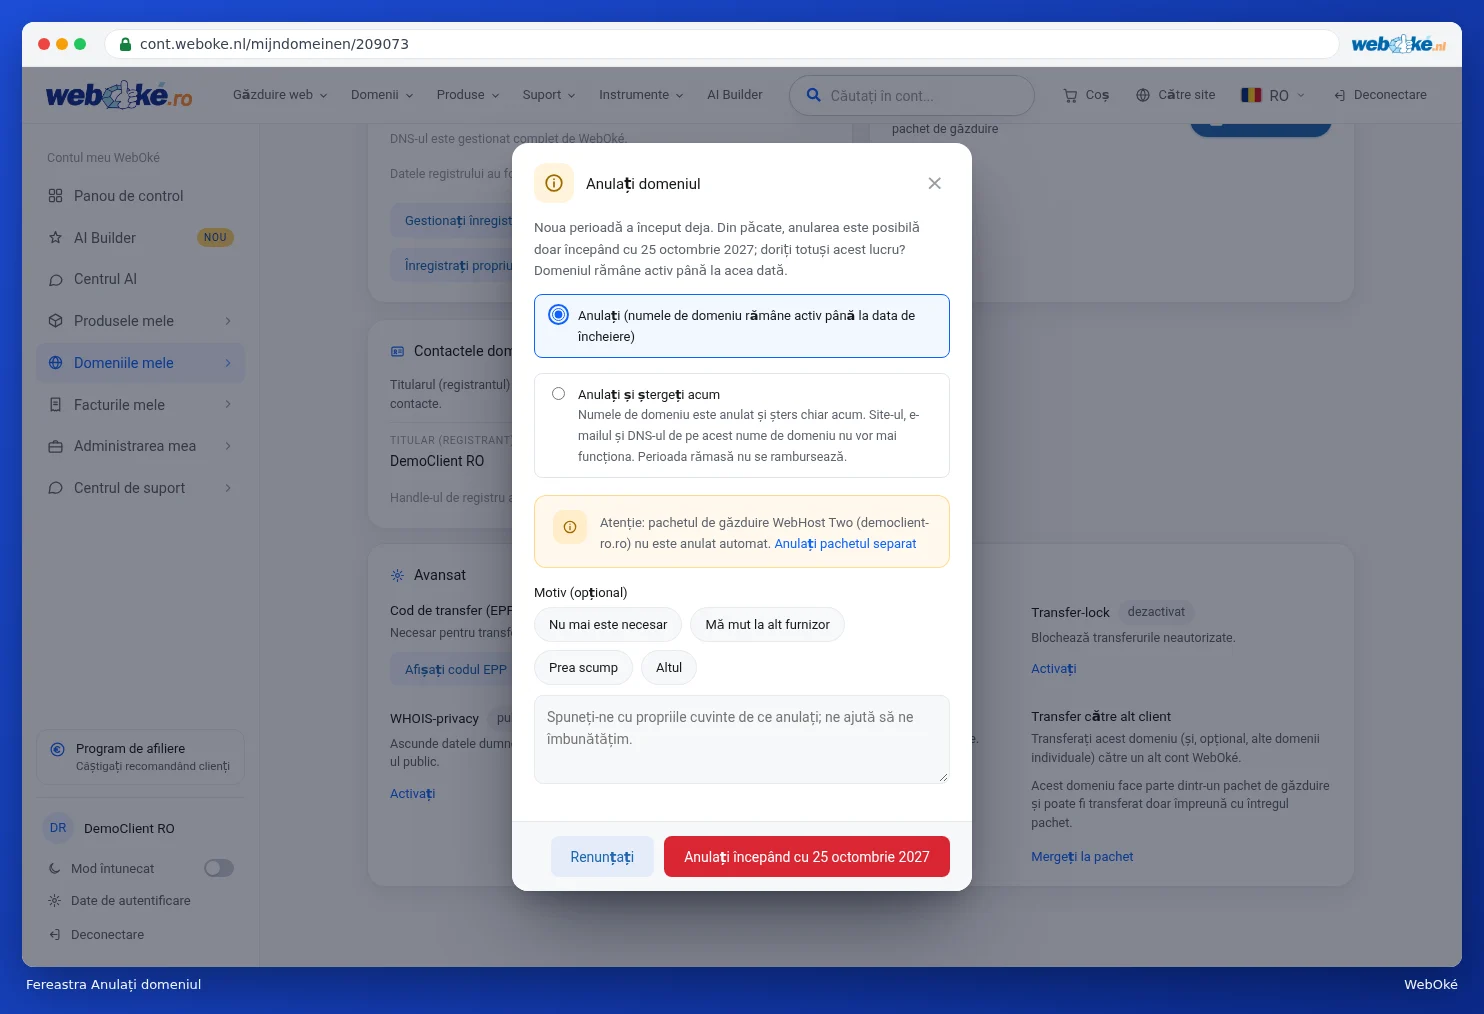This screenshot has width=1484, height=1014.
Task: Choose reason Mă mut la alt furnizor
Action: [767, 625]
